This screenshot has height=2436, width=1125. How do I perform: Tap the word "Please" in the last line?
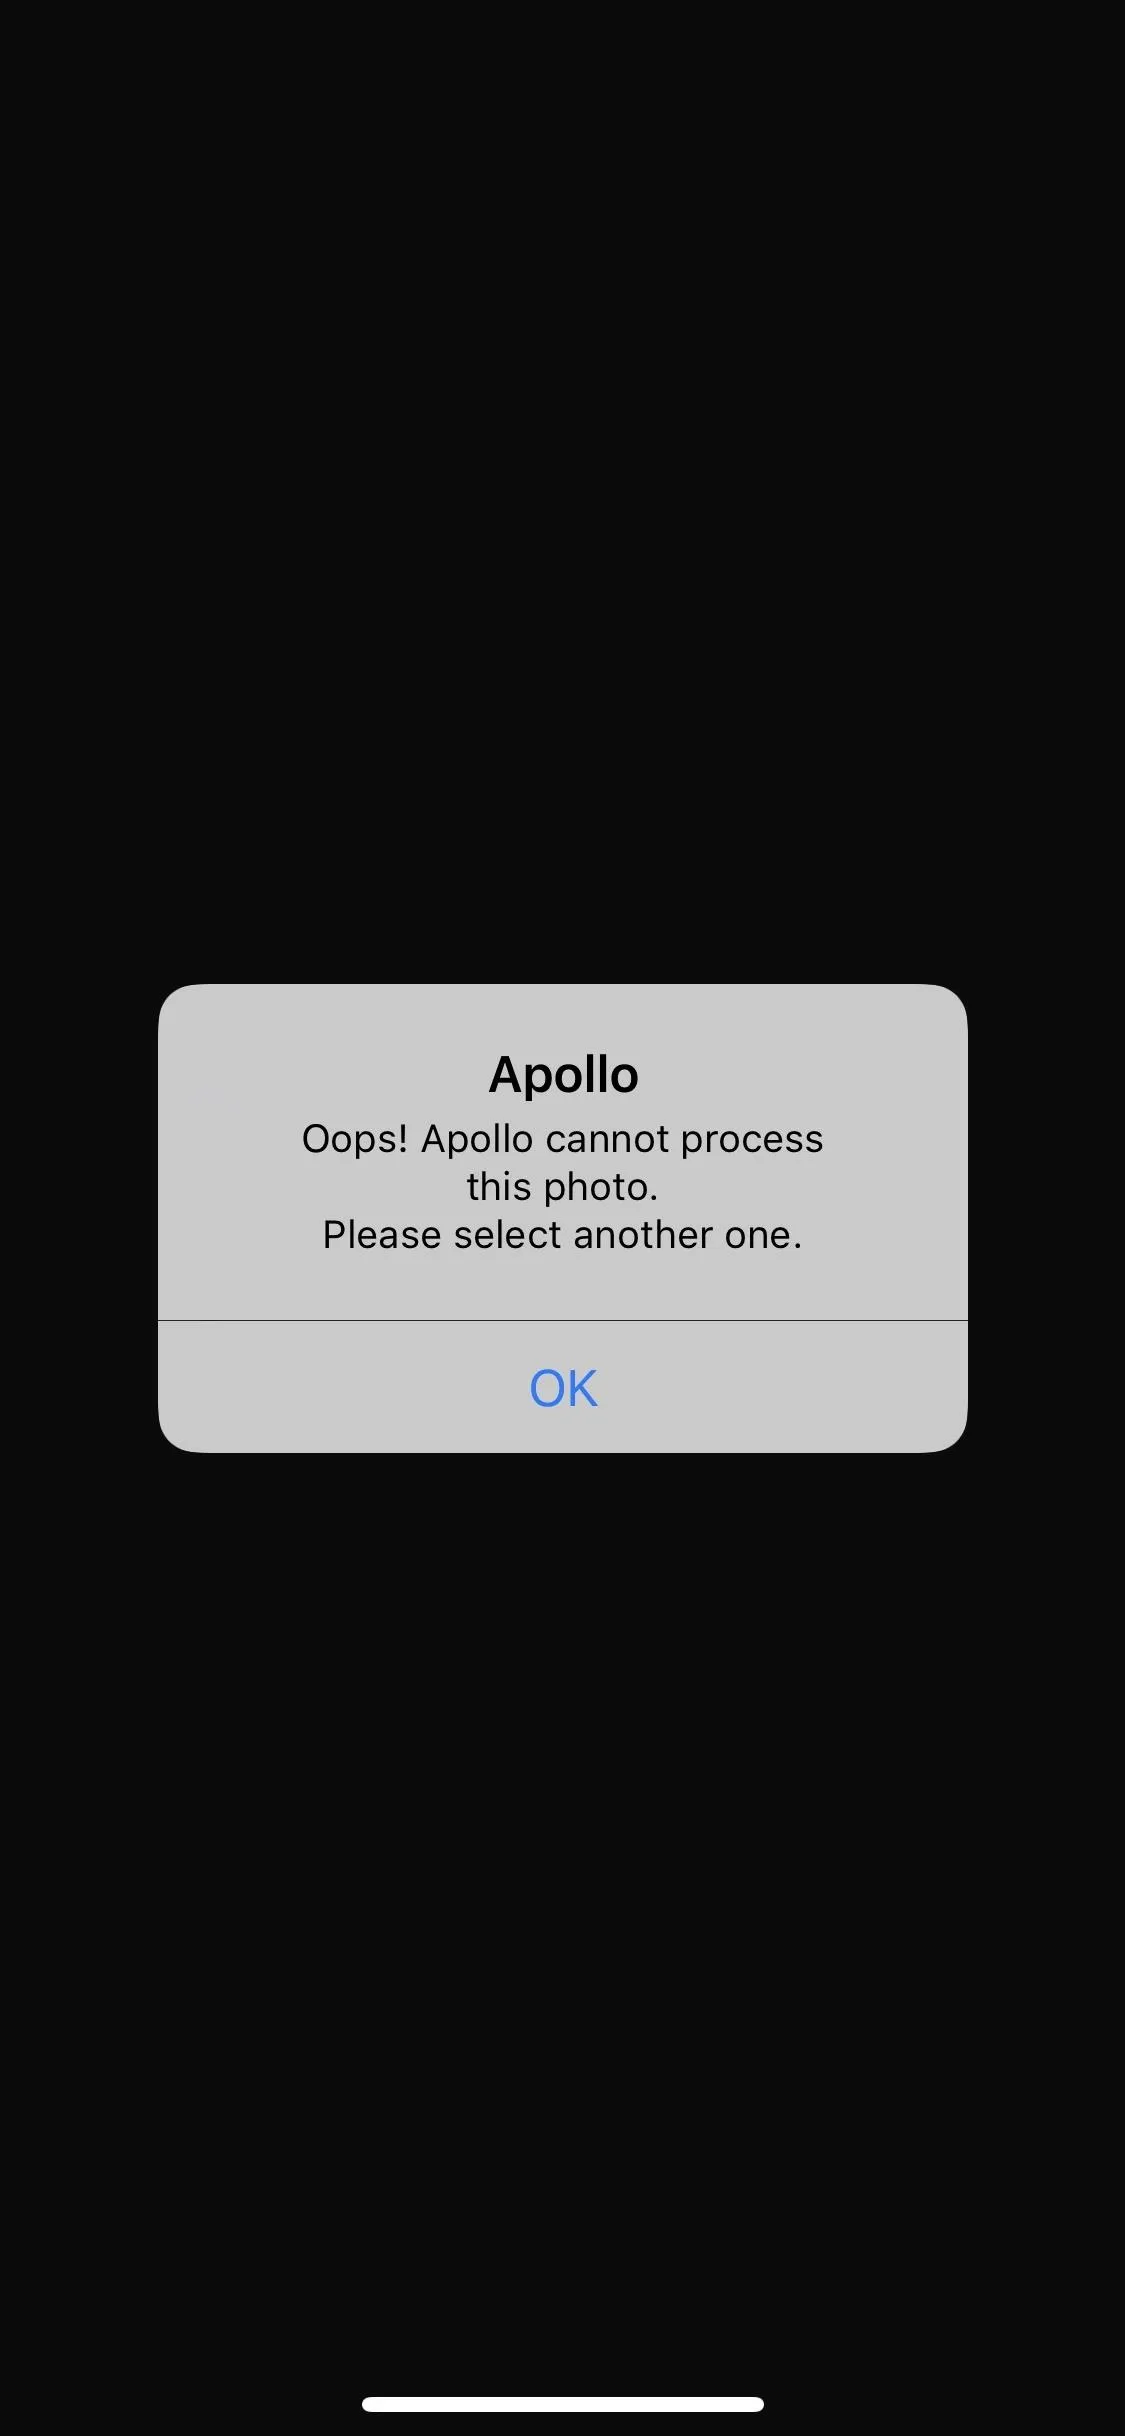382,1235
